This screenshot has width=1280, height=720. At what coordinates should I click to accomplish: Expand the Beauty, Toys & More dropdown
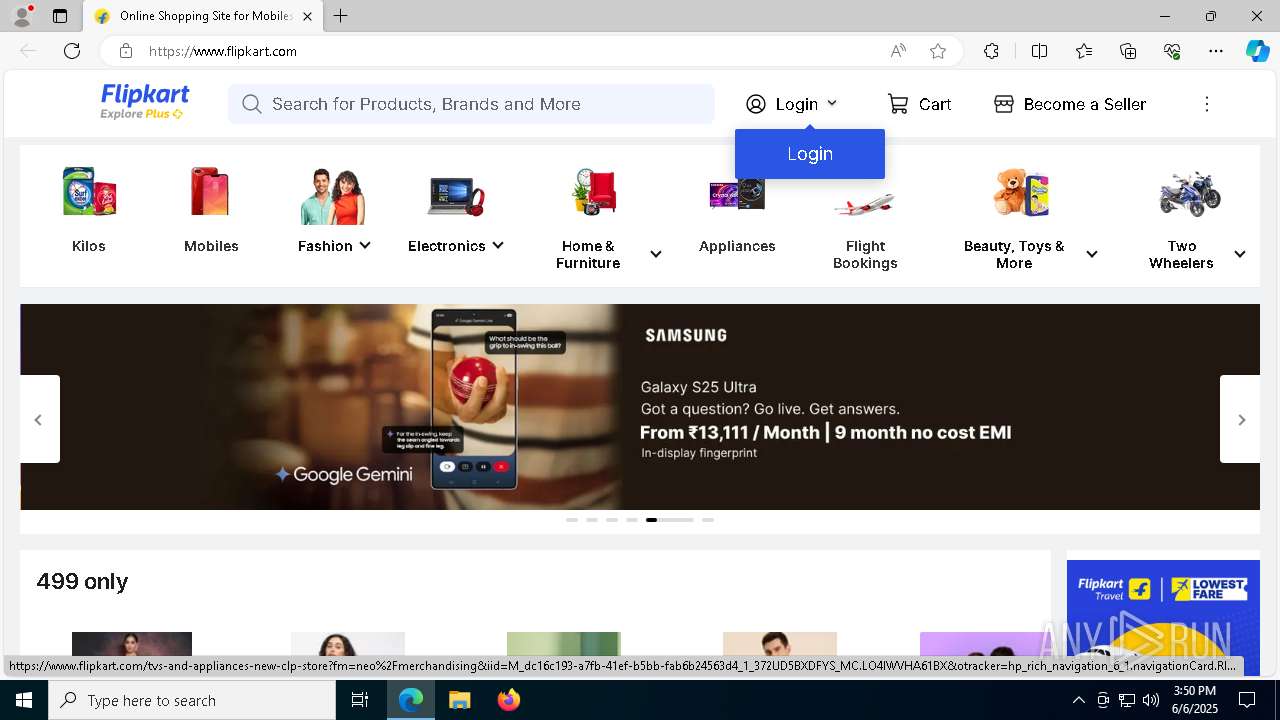click(x=1092, y=254)
